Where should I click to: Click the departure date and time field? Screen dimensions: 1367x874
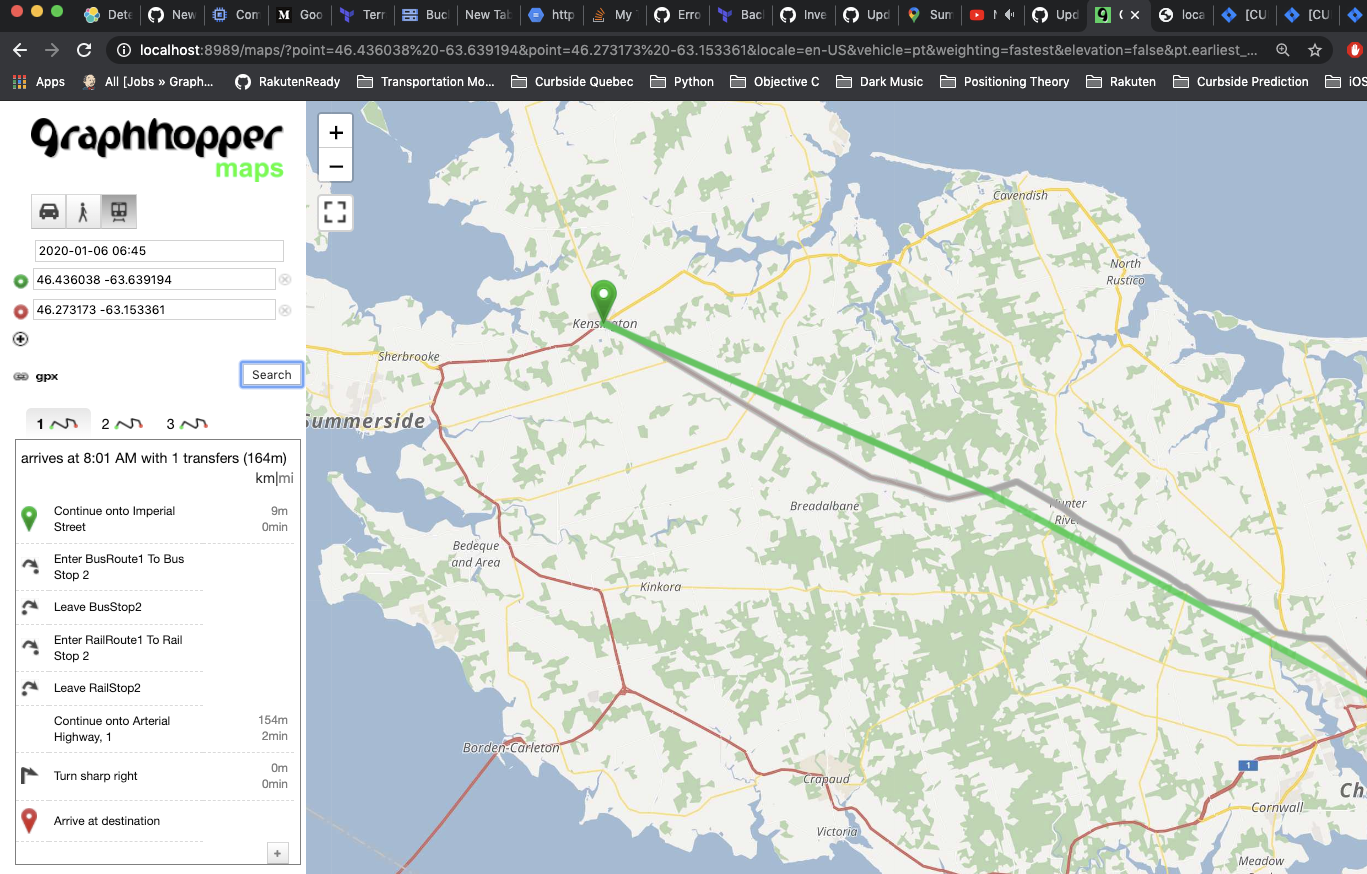[159, 250]
